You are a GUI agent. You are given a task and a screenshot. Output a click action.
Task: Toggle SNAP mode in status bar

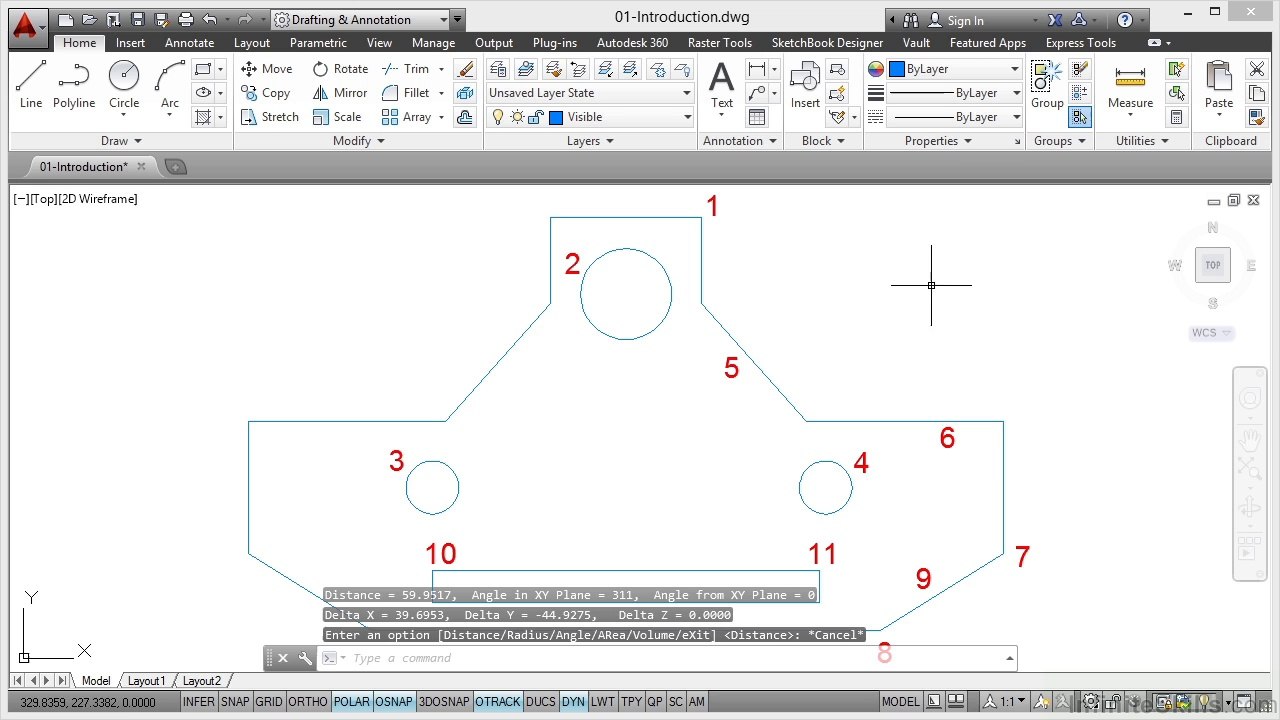(x=235, y=702)
